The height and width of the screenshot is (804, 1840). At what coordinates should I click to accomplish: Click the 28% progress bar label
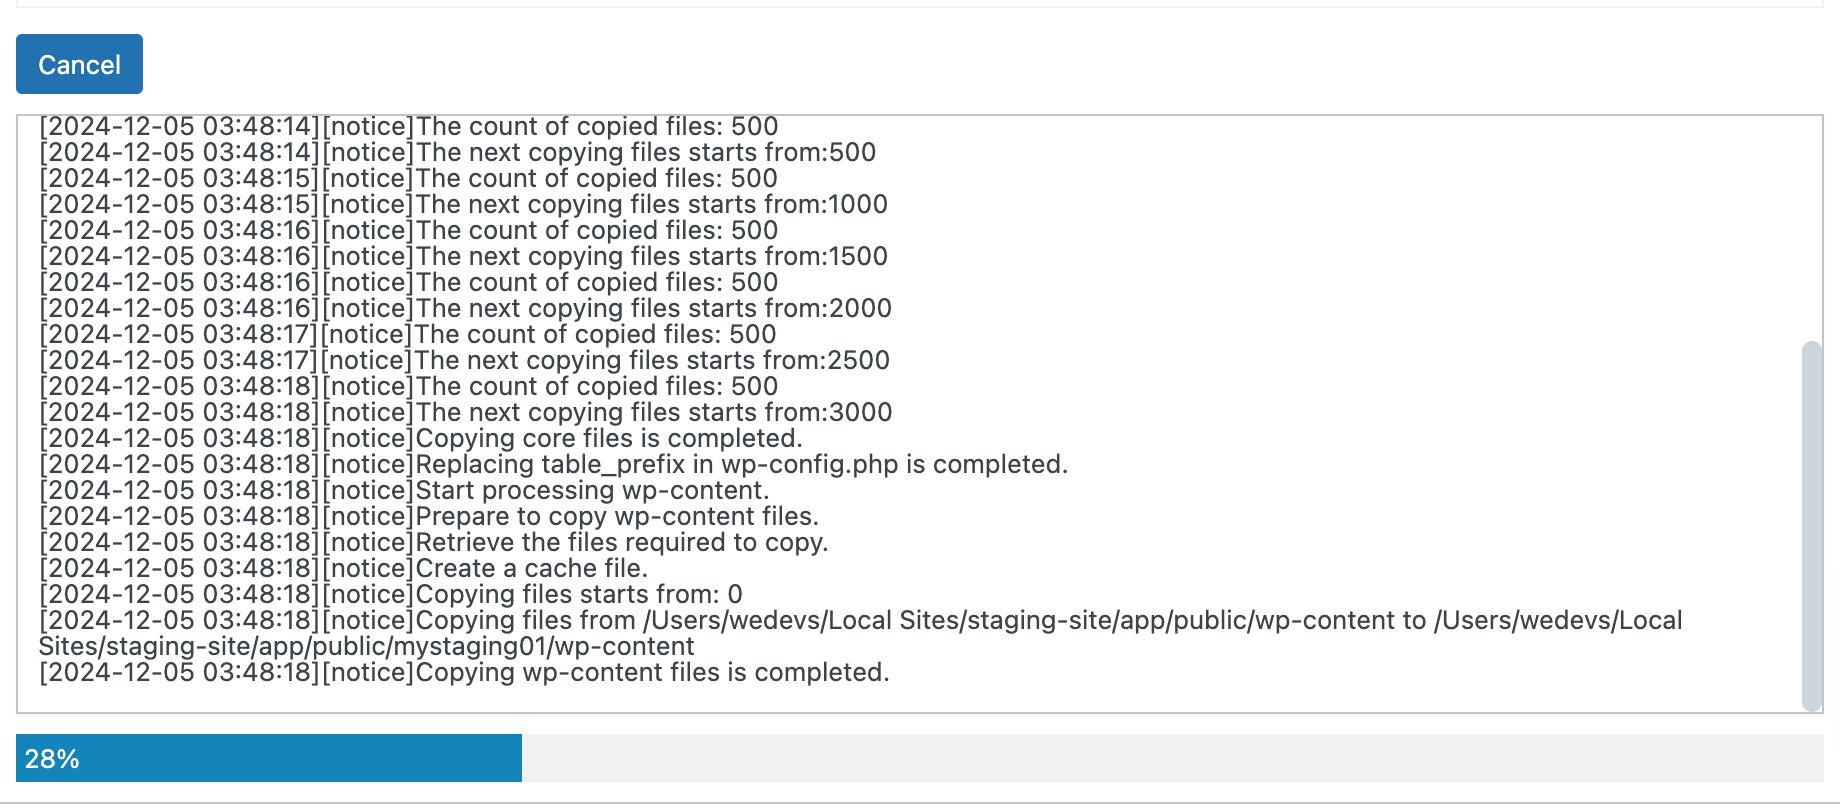click(52, 759)
